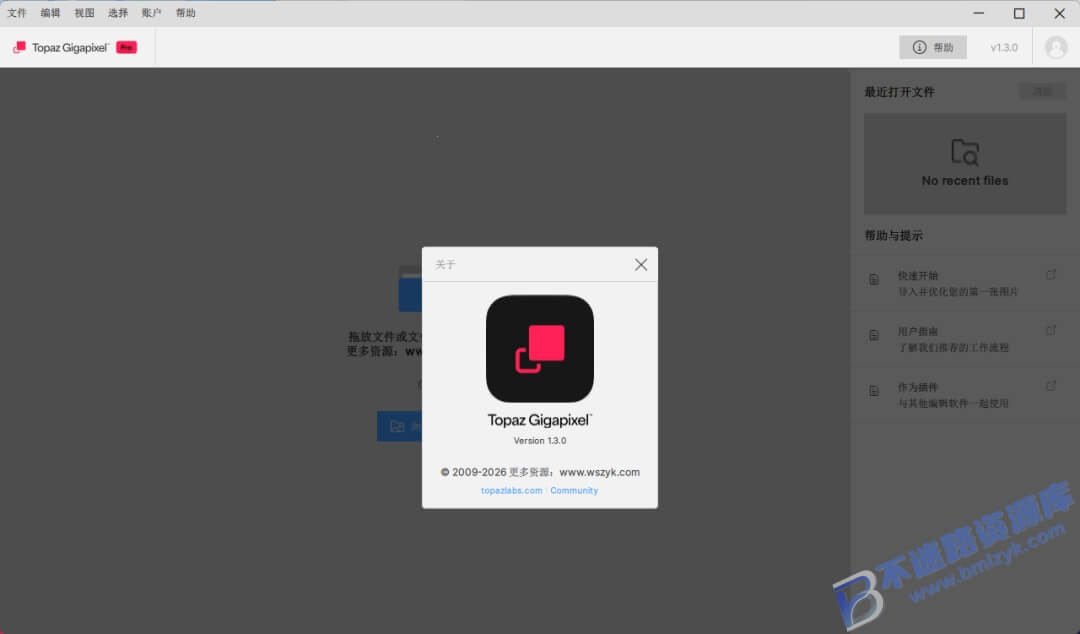Open the 帮助 menu in the menu bar
Screen dimensions: 1080x634
tap(185, 13)
